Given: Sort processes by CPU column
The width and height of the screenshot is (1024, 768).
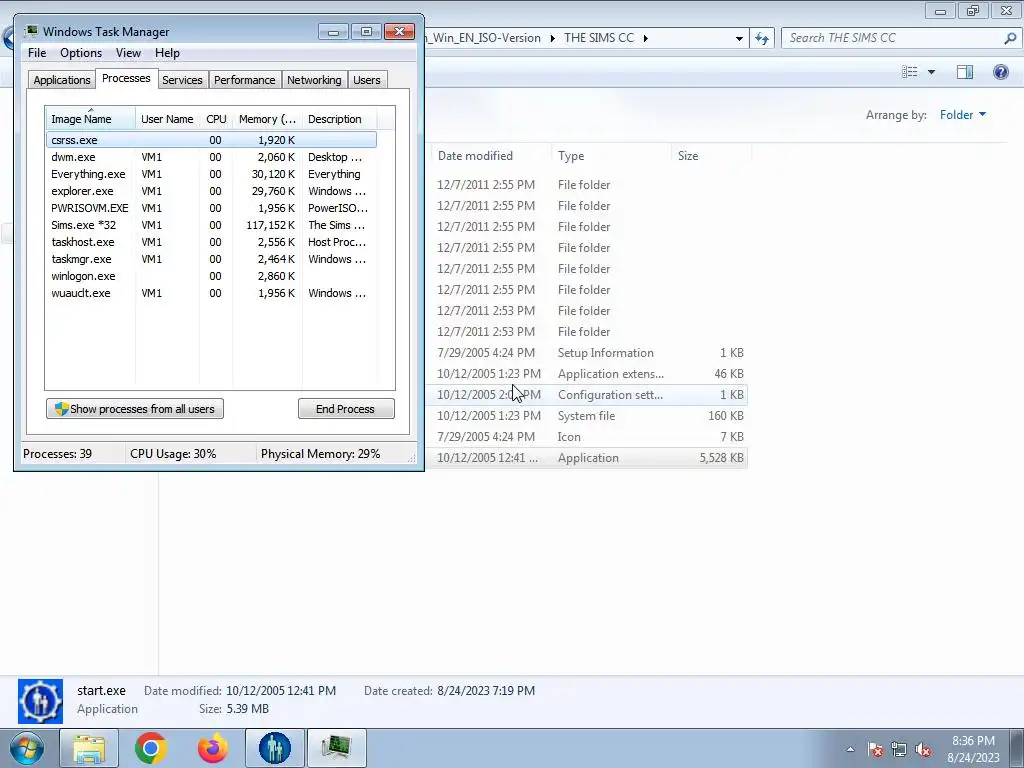Looking at the screenshot, I should point(216,119).
